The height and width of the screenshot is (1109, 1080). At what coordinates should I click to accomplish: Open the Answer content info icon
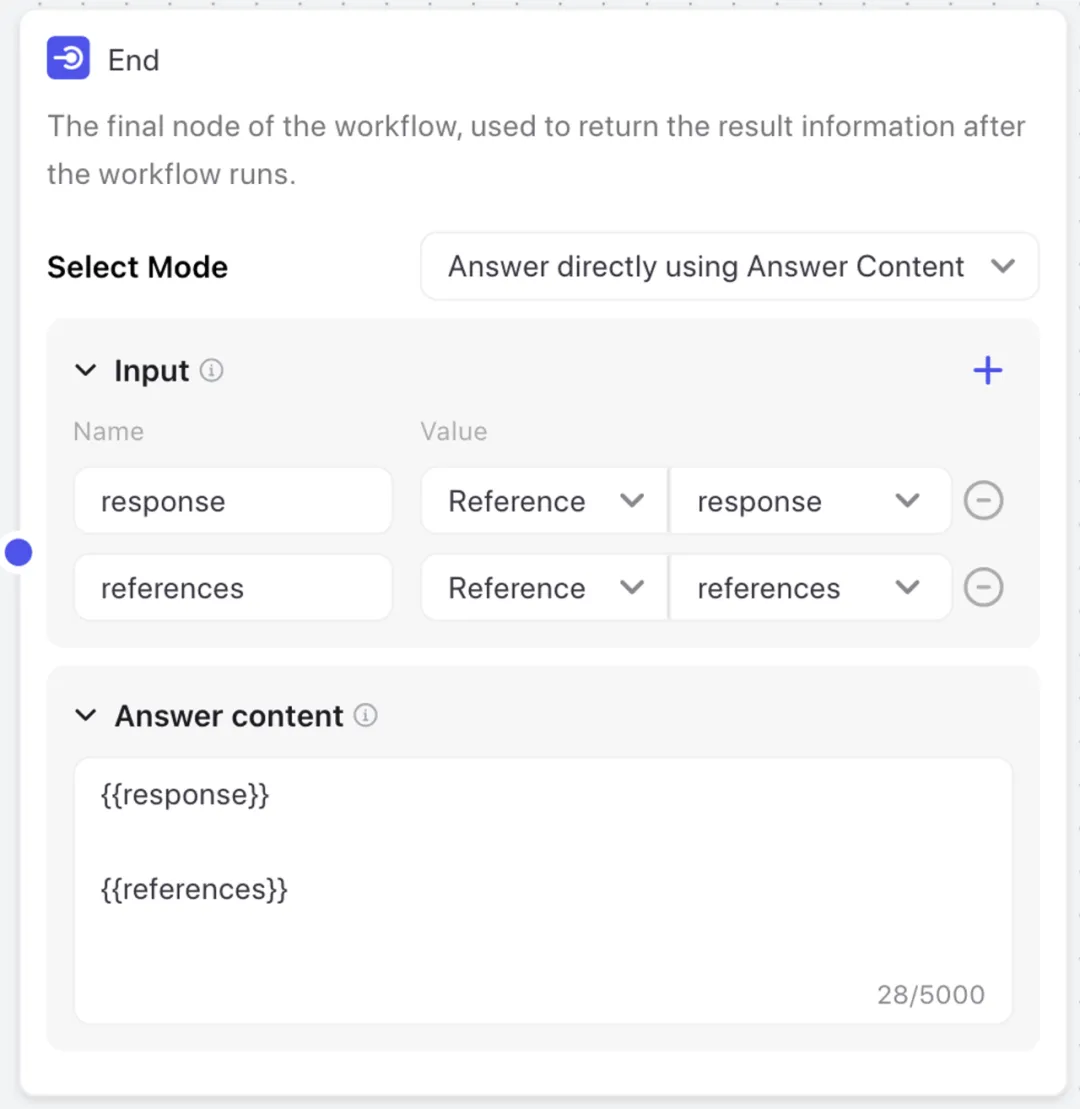(366, 715)
